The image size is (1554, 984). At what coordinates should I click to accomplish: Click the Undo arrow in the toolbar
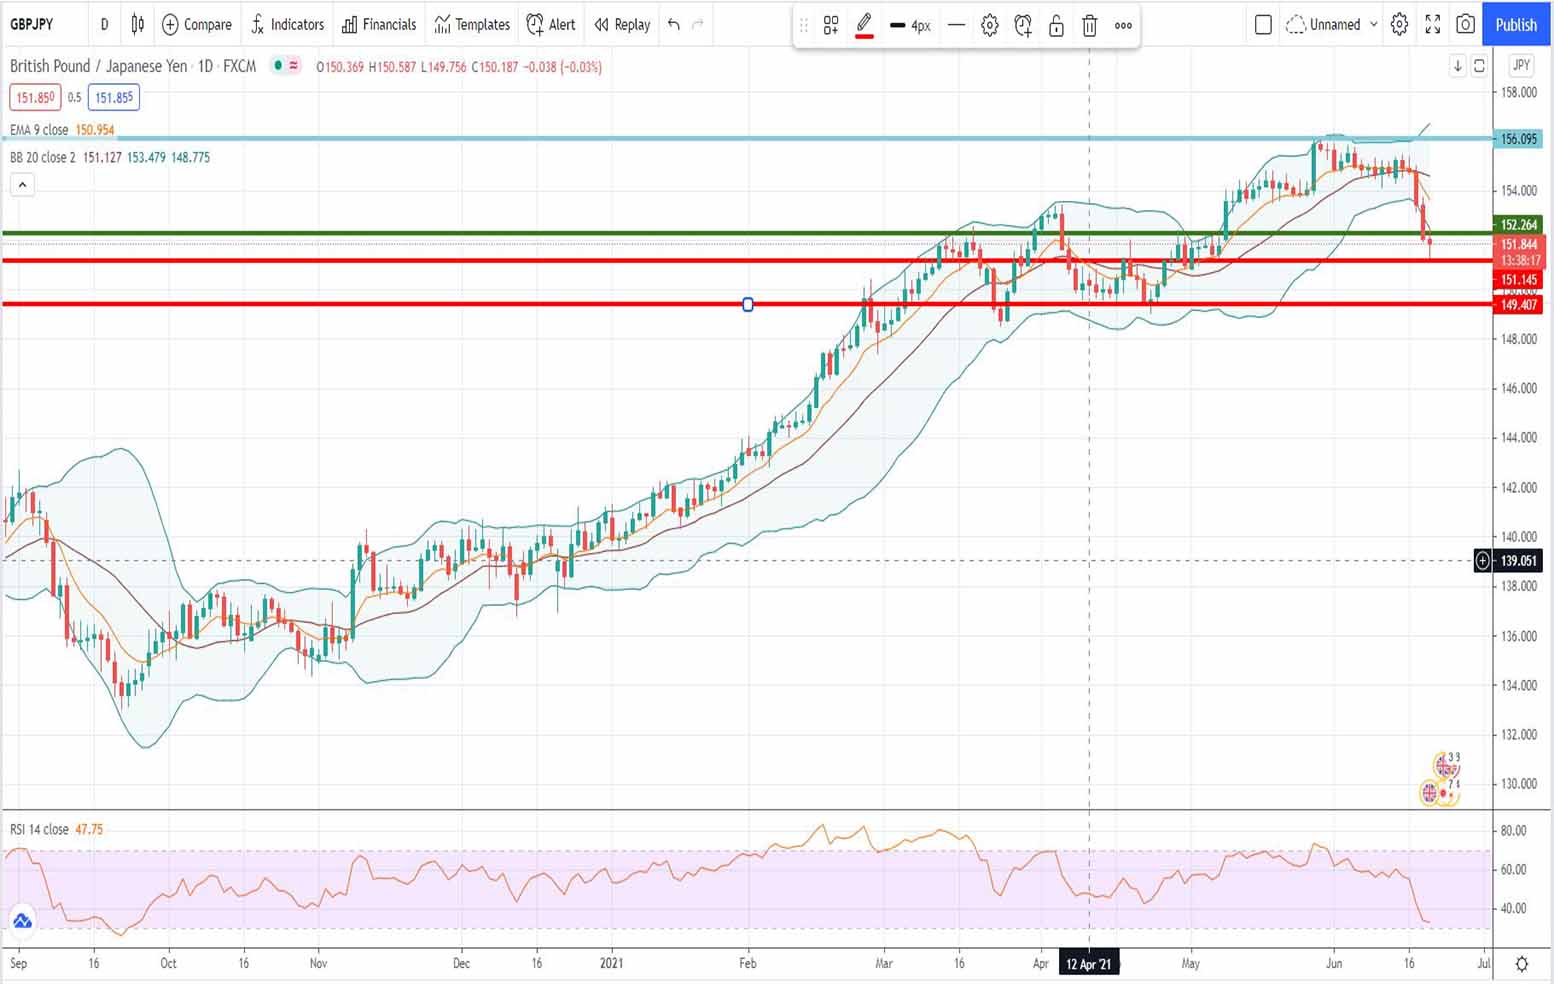tap(674, 24)
